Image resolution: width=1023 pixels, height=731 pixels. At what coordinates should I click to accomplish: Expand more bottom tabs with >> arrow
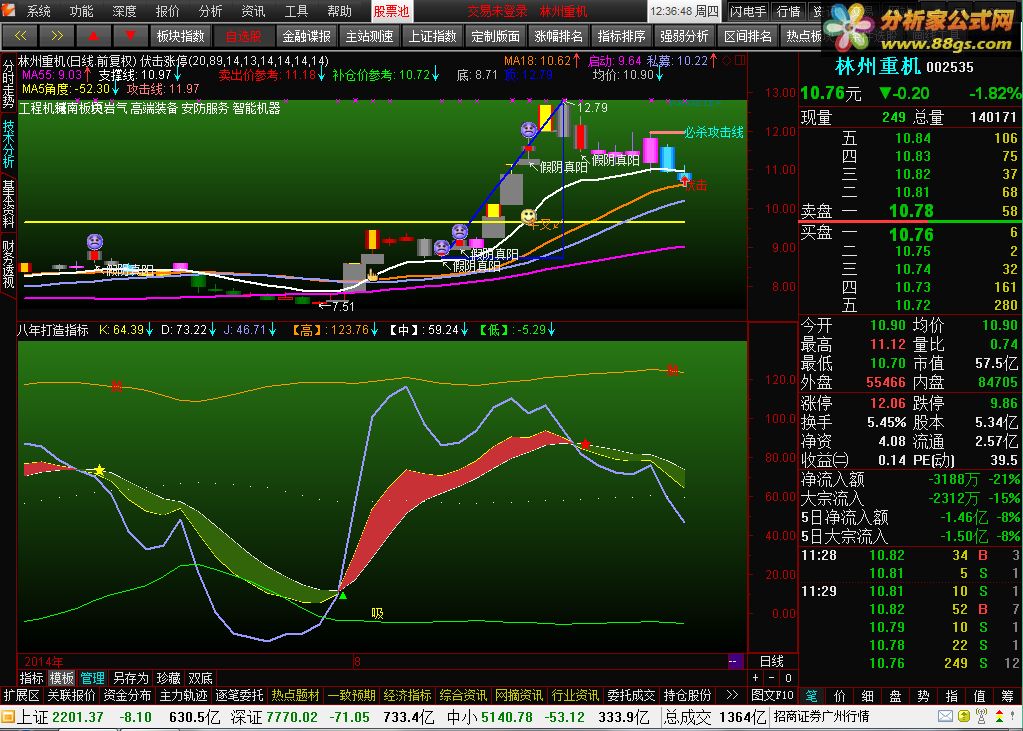click(x=732, y=695)
